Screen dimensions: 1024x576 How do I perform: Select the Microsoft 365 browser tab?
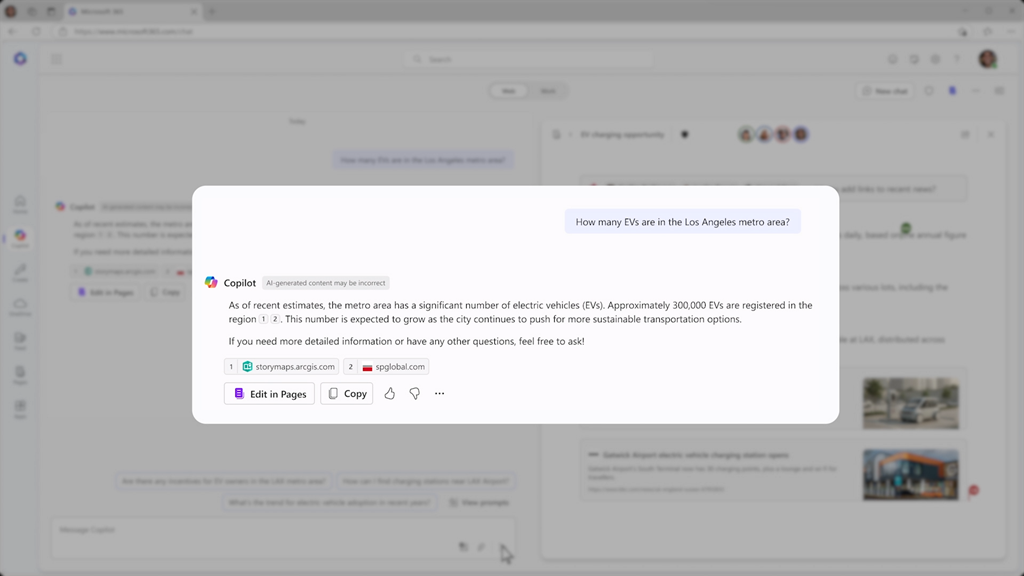134,12
